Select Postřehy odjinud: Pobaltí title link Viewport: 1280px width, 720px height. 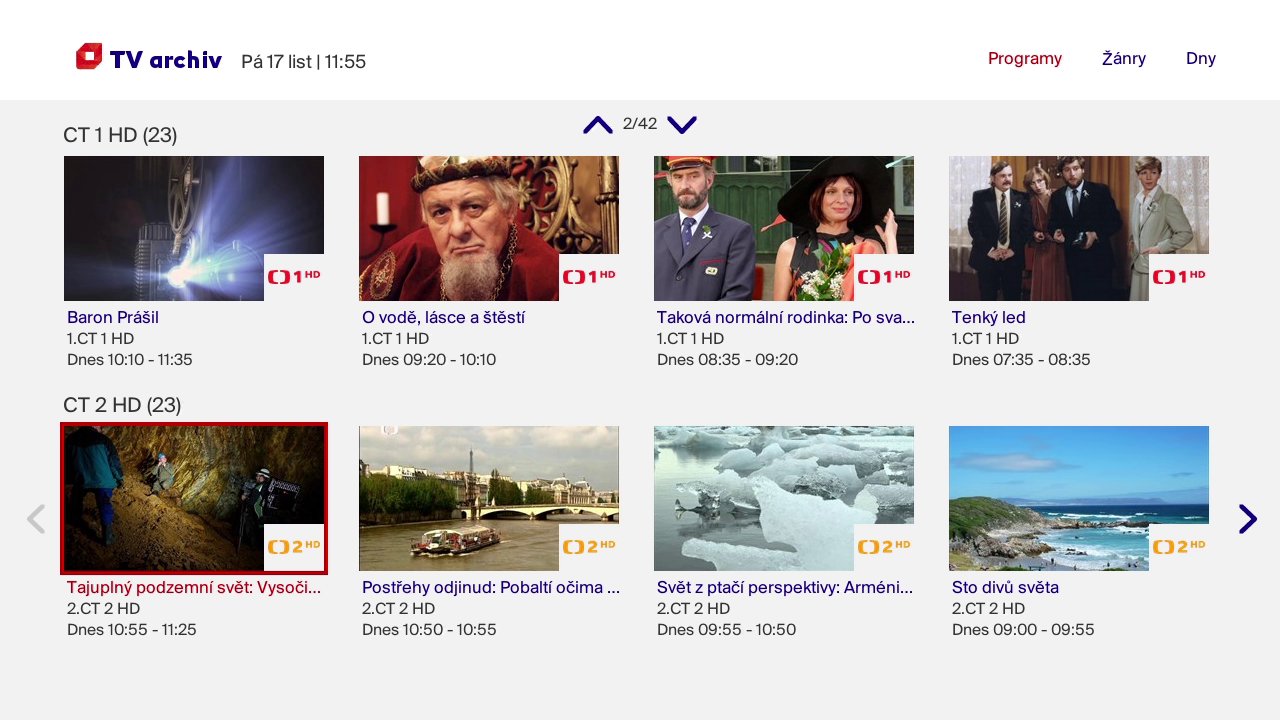pos(491,587)
